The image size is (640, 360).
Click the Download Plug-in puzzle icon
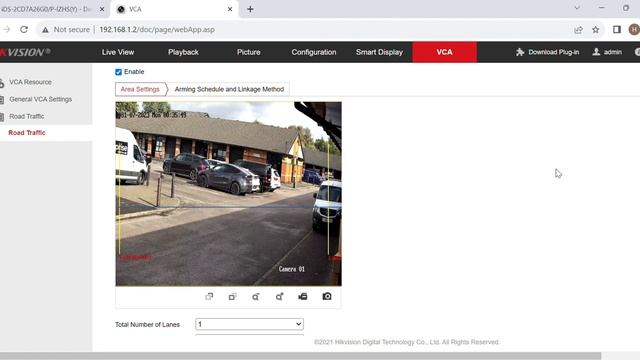520,52
